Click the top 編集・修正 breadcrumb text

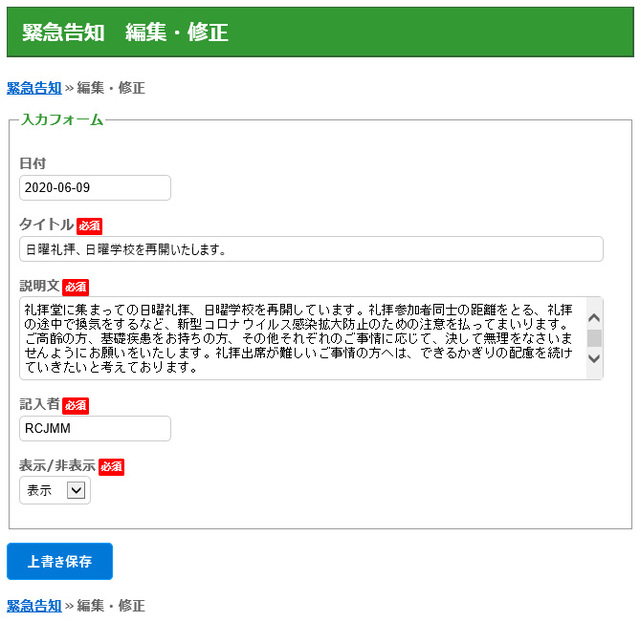click(111, 88)
